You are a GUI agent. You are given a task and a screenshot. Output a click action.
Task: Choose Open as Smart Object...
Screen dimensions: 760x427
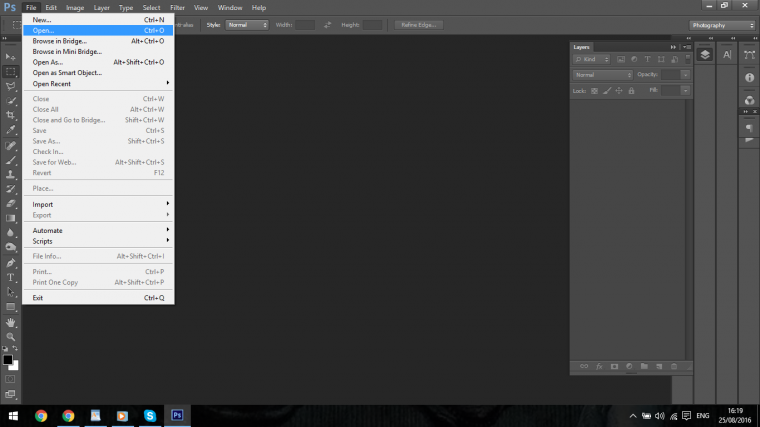[98, 73]
